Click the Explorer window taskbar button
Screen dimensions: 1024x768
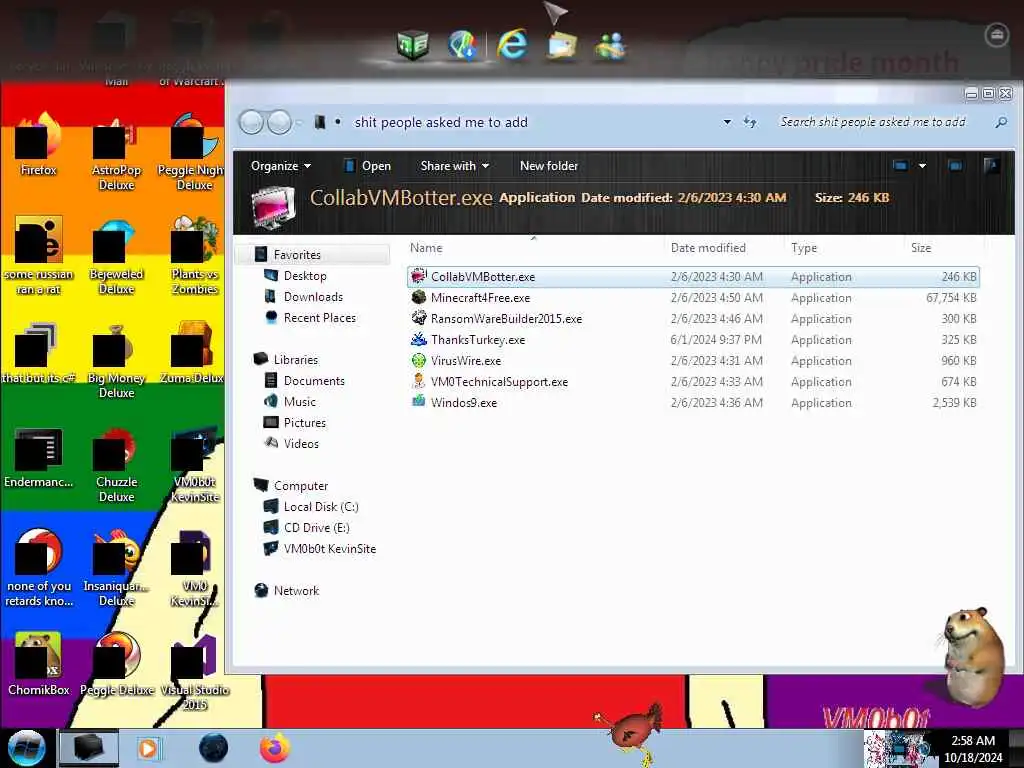coord(89,748)
